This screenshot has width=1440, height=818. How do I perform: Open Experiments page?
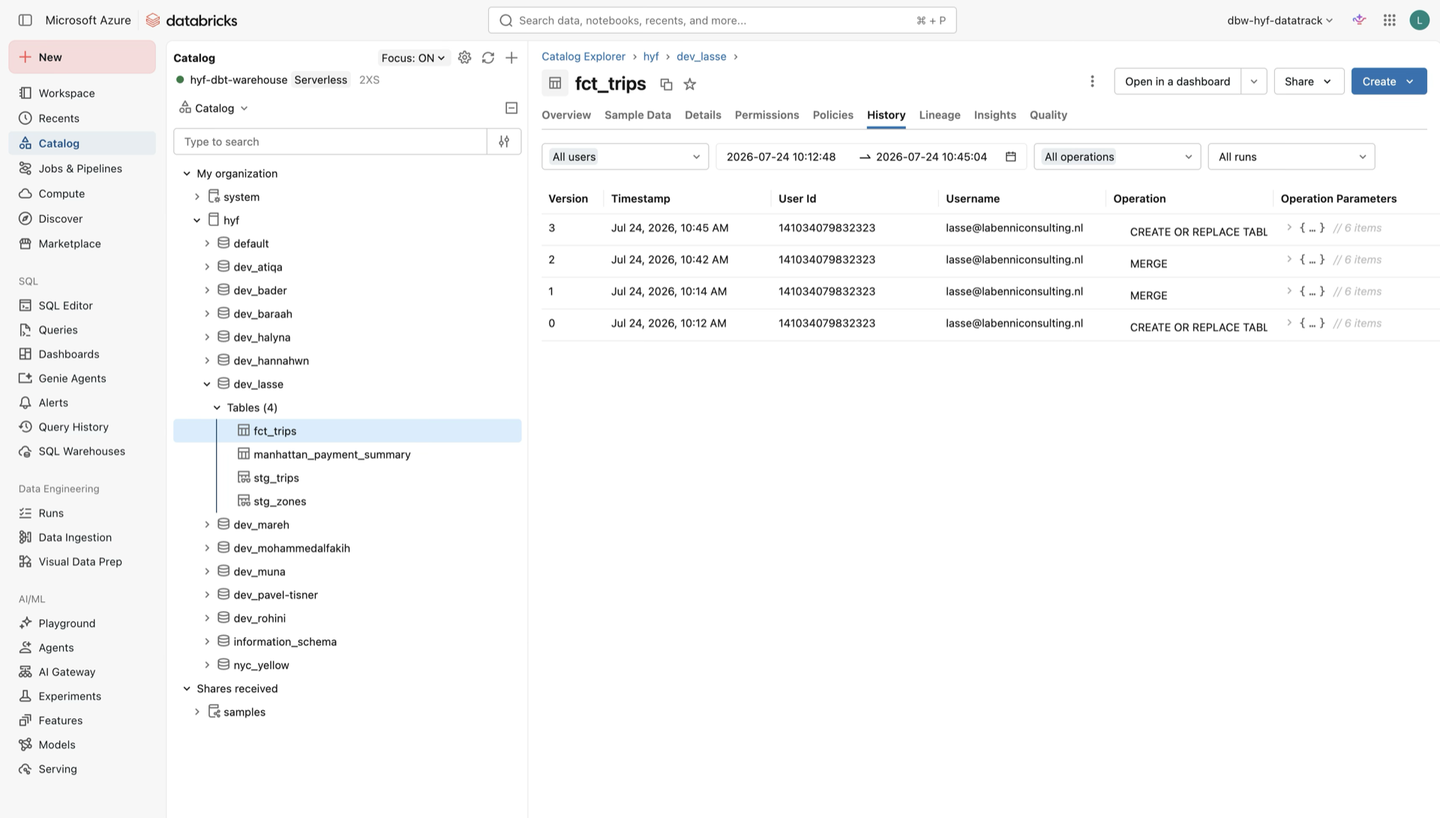[70, 696]
